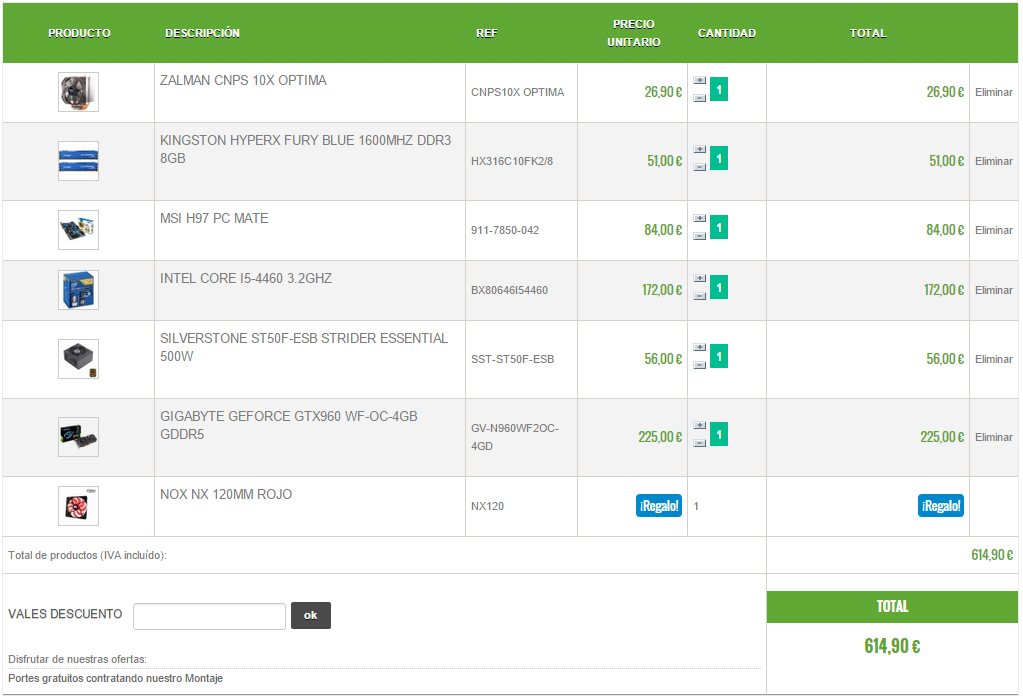Click the quantity box for Zalman CNPS 10X
The image size is (1023, 698).
tap(719, 89)
